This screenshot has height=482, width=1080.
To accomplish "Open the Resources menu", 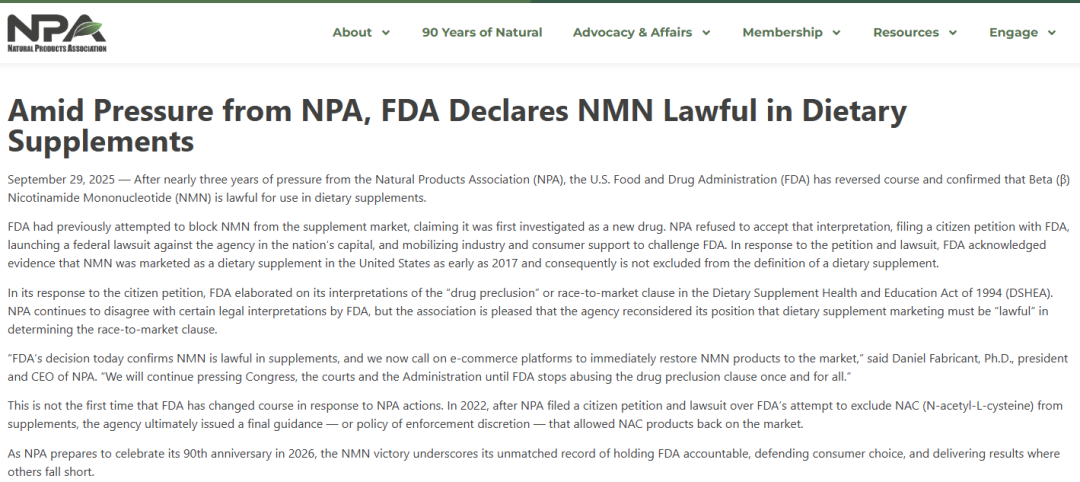I will click(x=906, y=32).
